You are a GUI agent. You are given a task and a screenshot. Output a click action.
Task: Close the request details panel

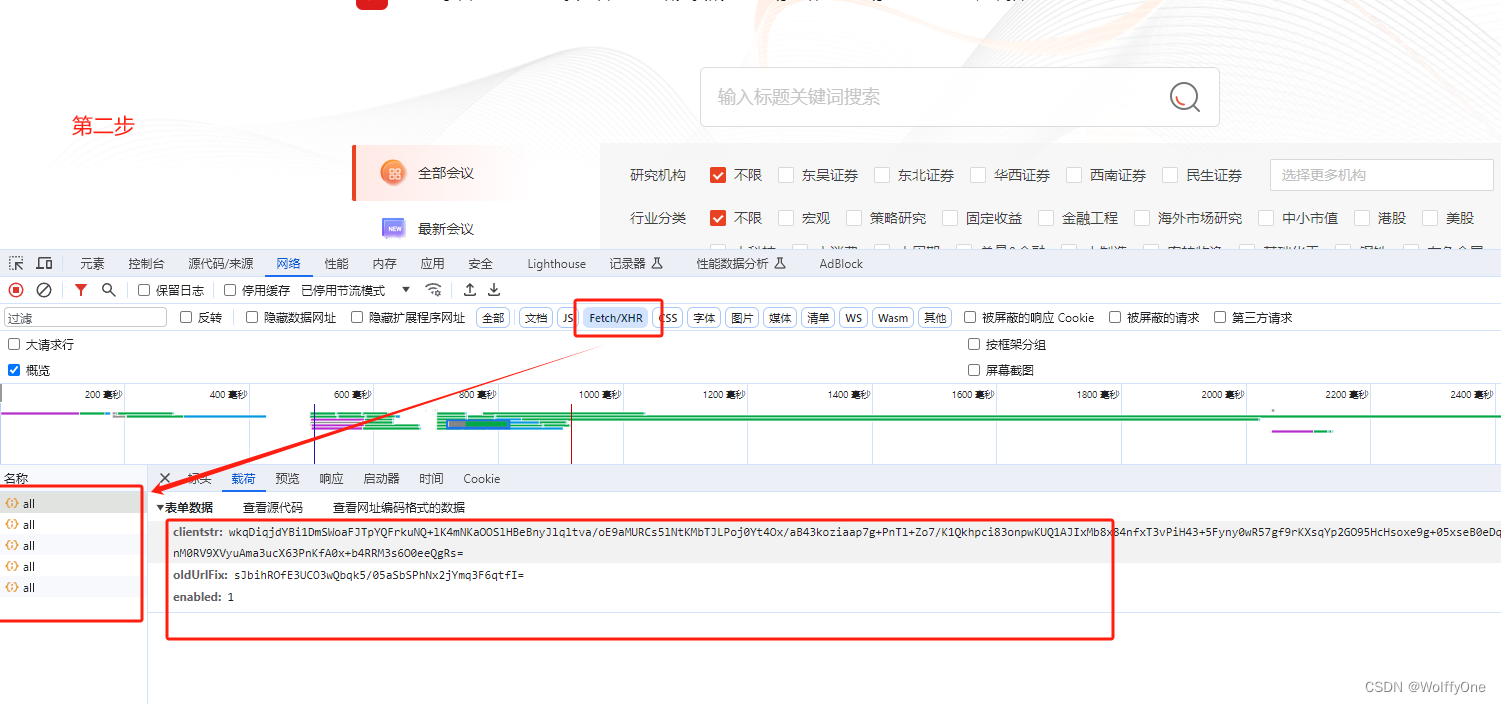click(165, 479)
